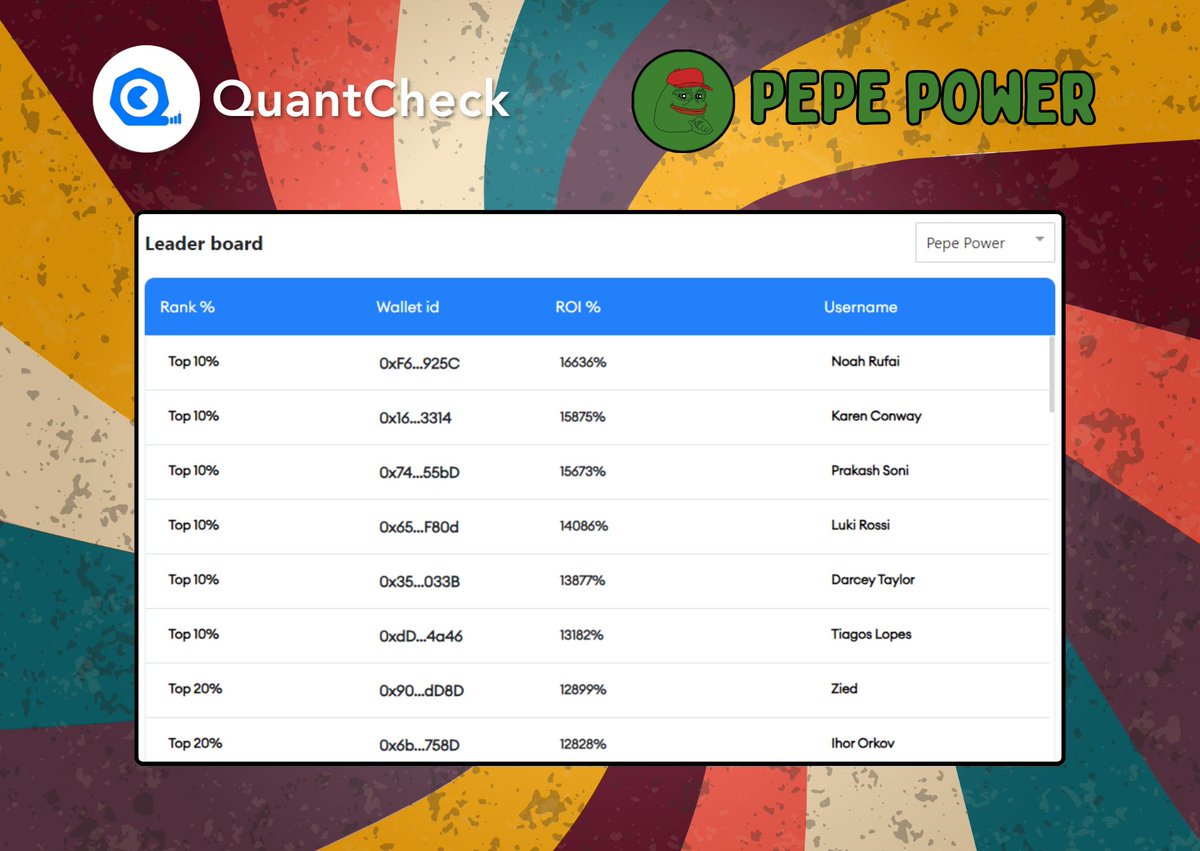Select the Rank % column header

187,307
